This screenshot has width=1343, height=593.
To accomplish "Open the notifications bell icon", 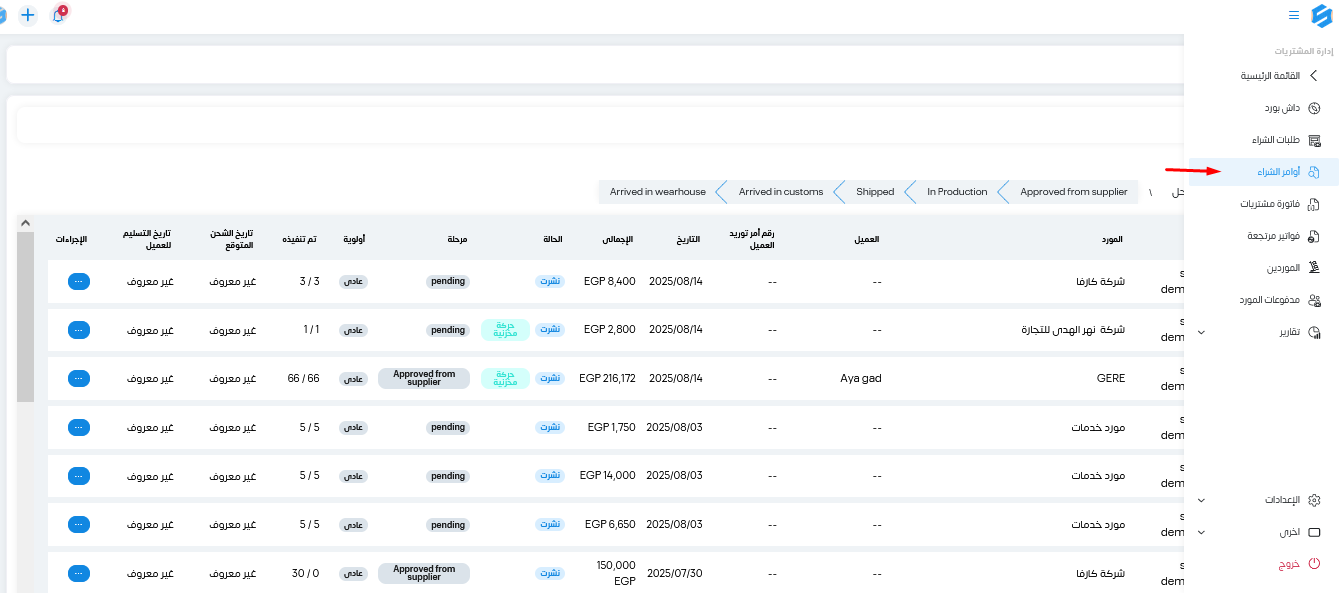I will [58, 16].
